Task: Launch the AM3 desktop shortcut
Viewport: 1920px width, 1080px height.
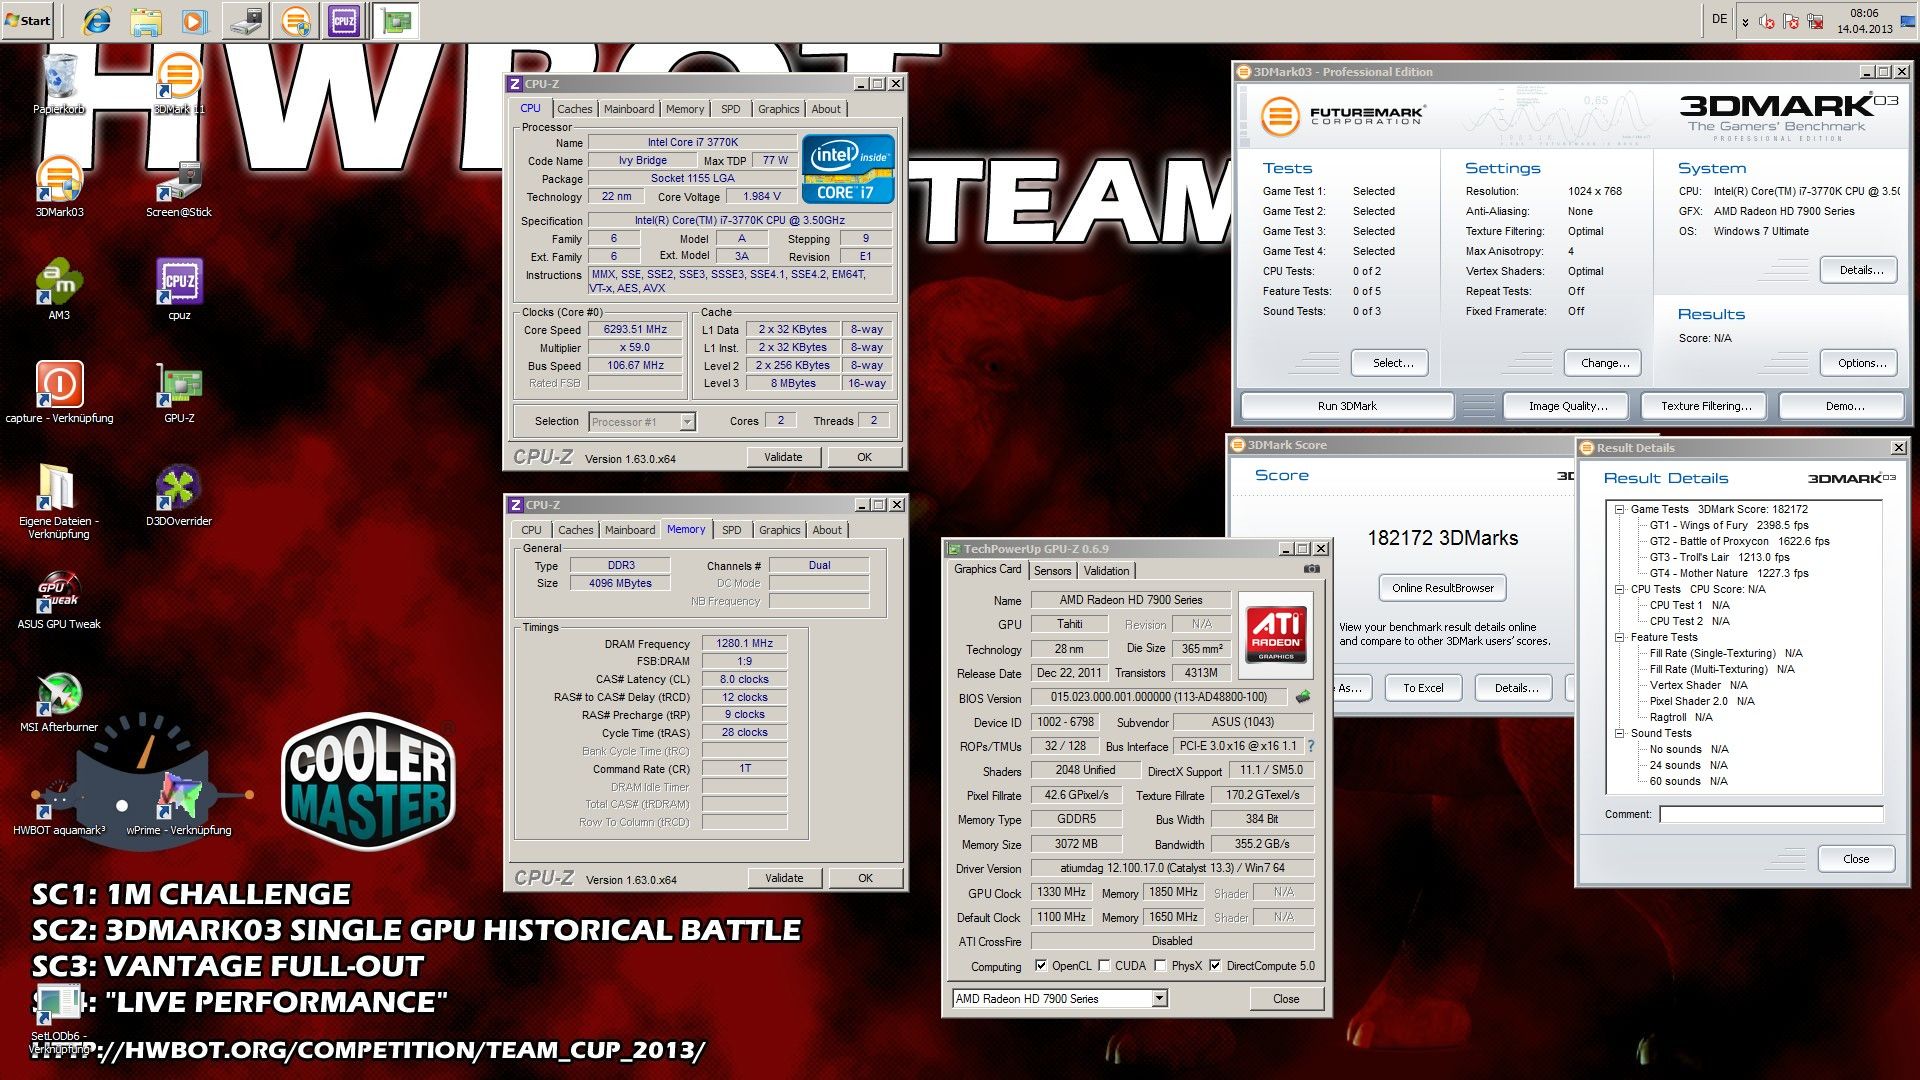Action: pyautogui.click(x=59, y=289)
